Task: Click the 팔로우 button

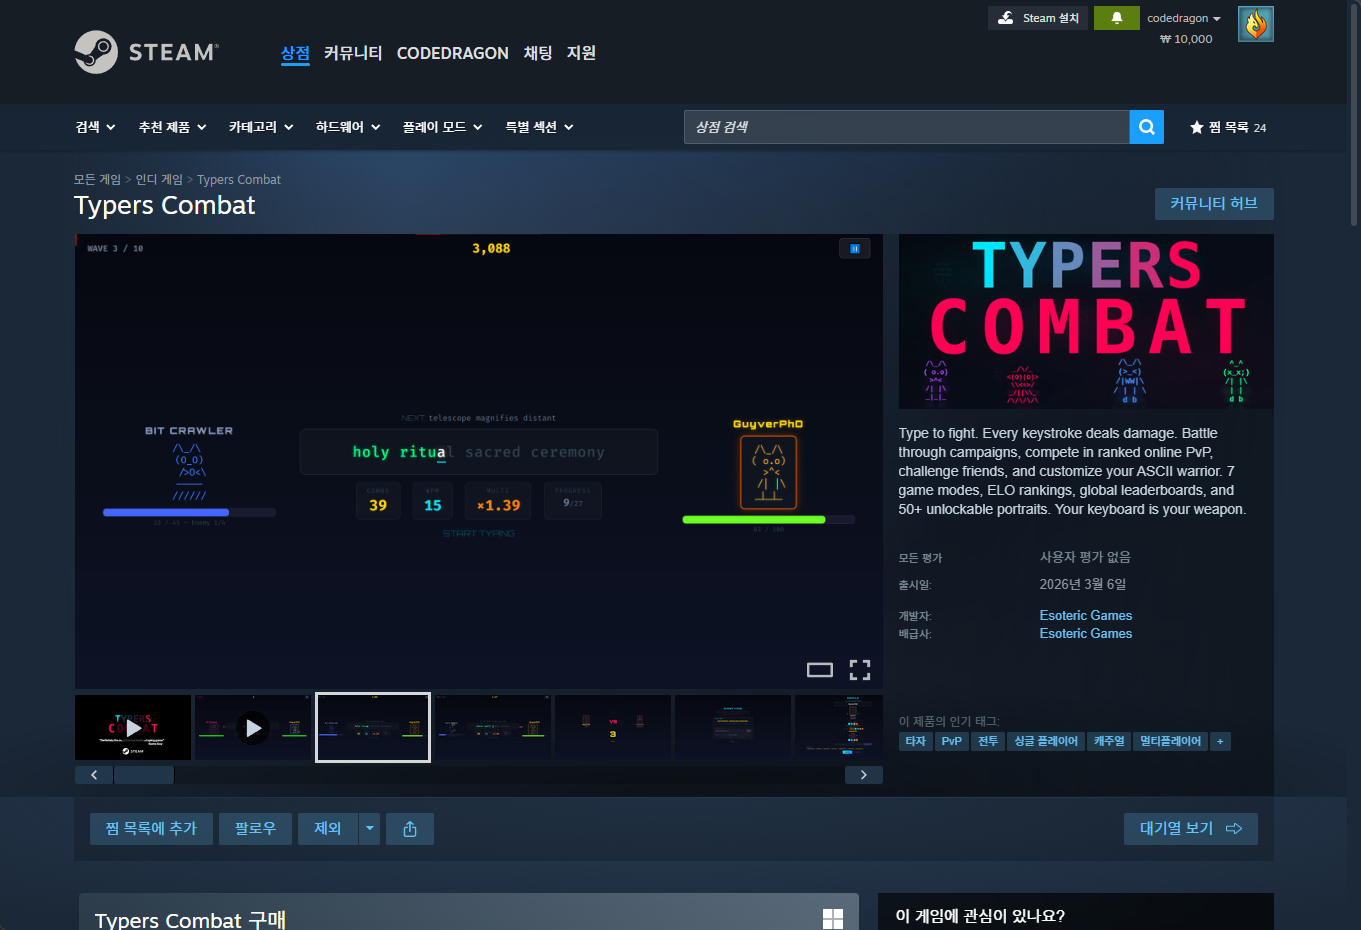Action: tap(255, 829)
